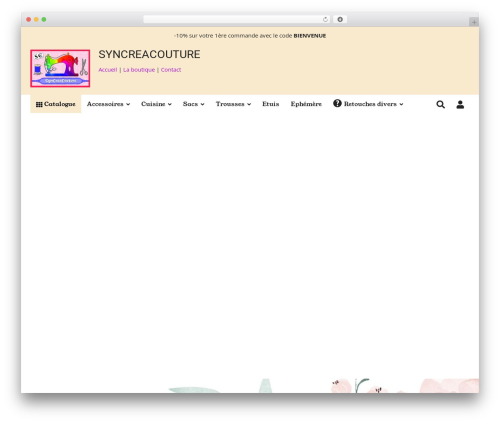Expand the Cuisine dropdown chevron
This screenshot has width=500, height=423.
pos(170,104)
